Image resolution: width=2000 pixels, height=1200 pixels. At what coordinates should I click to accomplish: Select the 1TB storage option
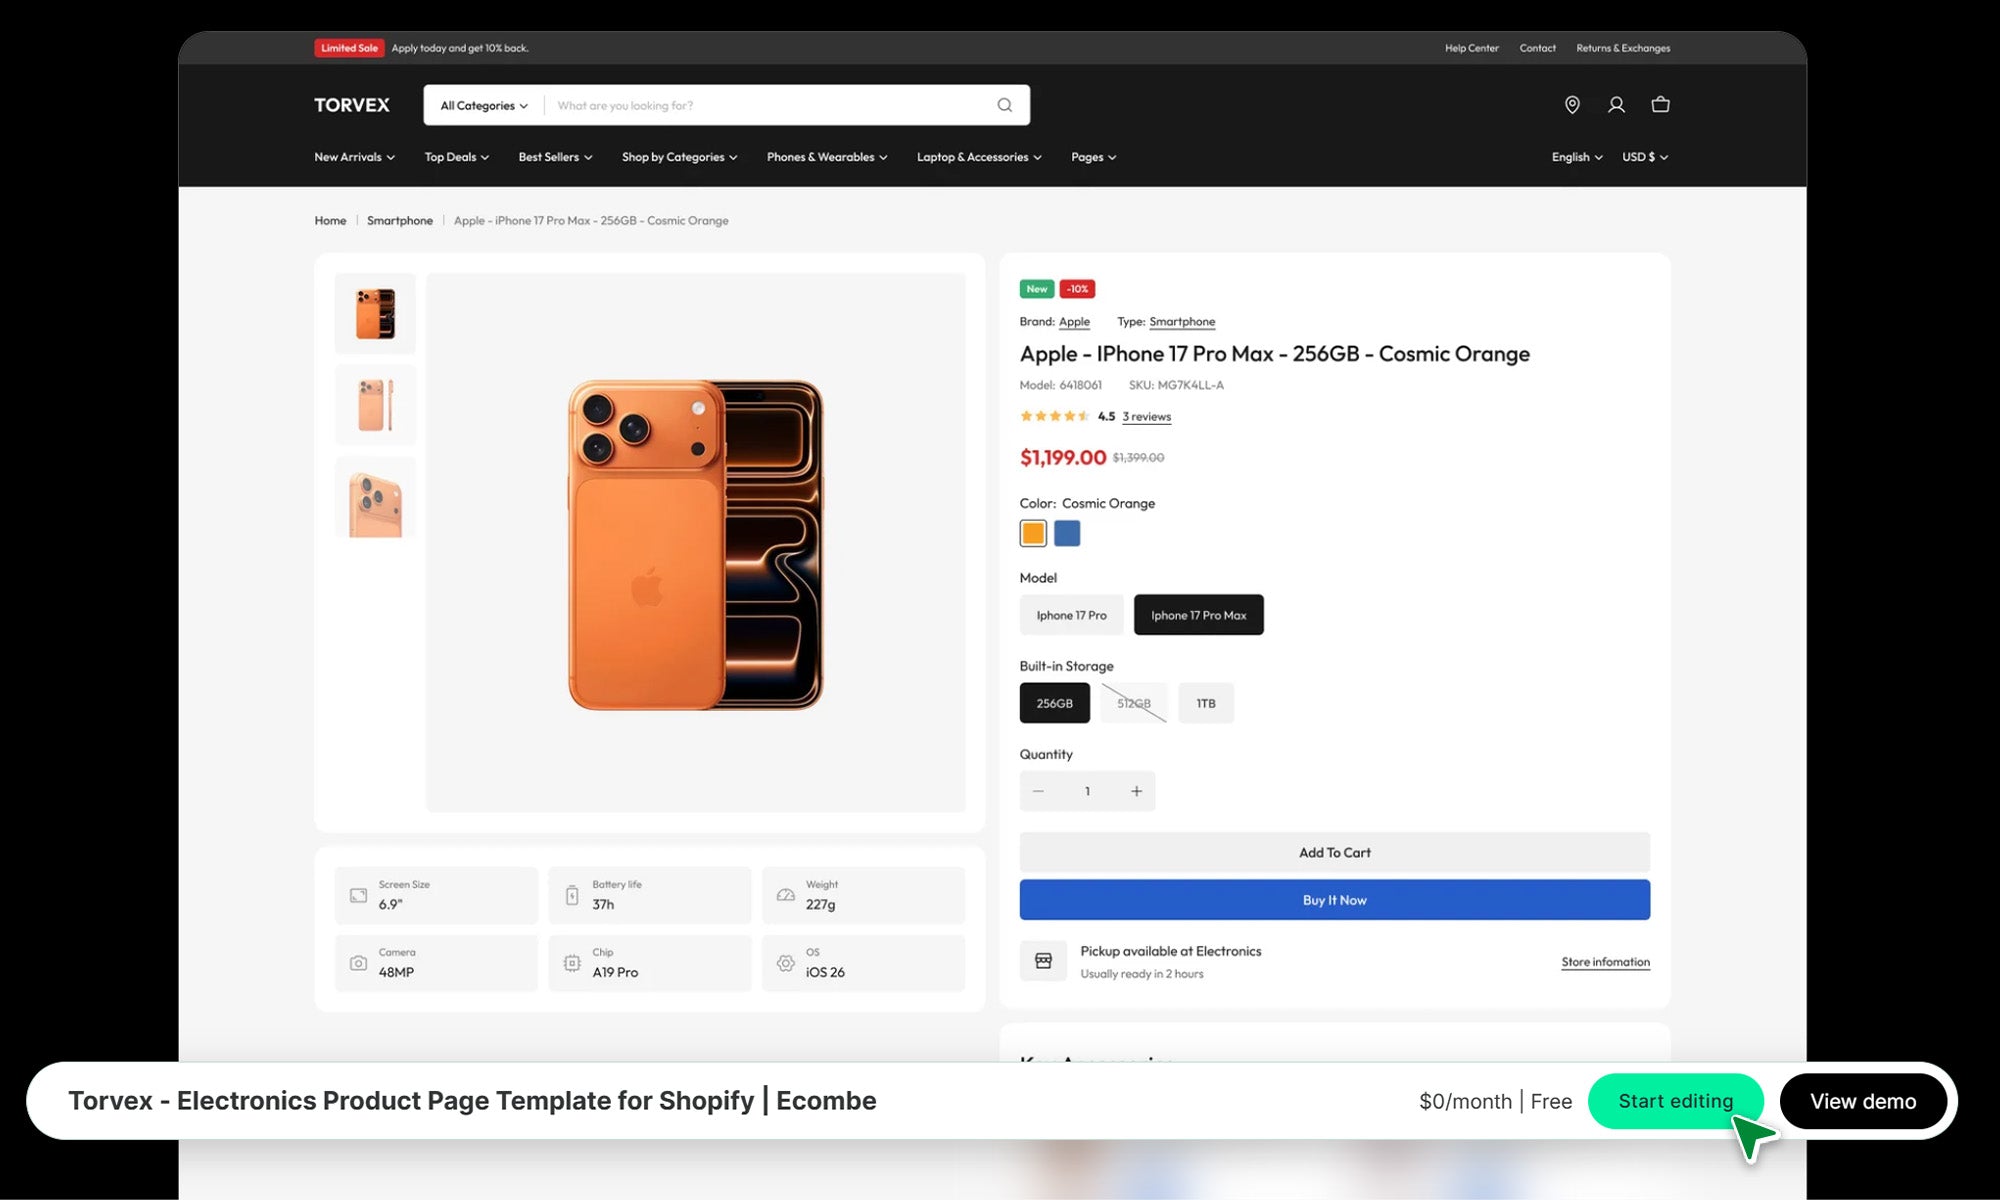point(1205,703)
